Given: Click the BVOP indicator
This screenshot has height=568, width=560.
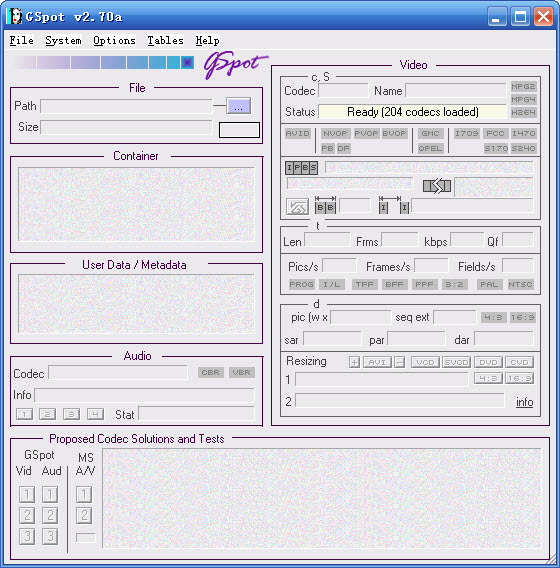Looking at the screenshot, I should [394, 133].
